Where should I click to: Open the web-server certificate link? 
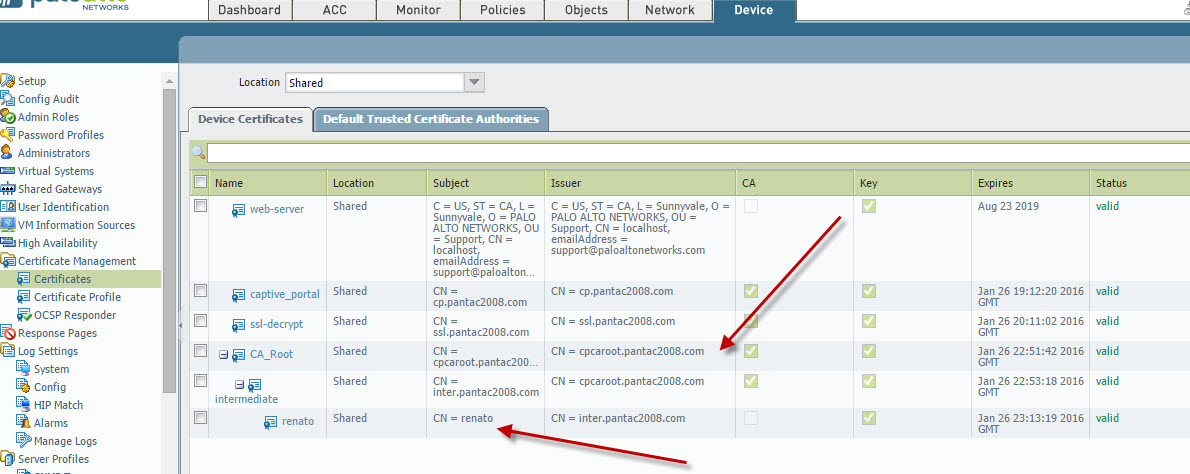point(277,209)
